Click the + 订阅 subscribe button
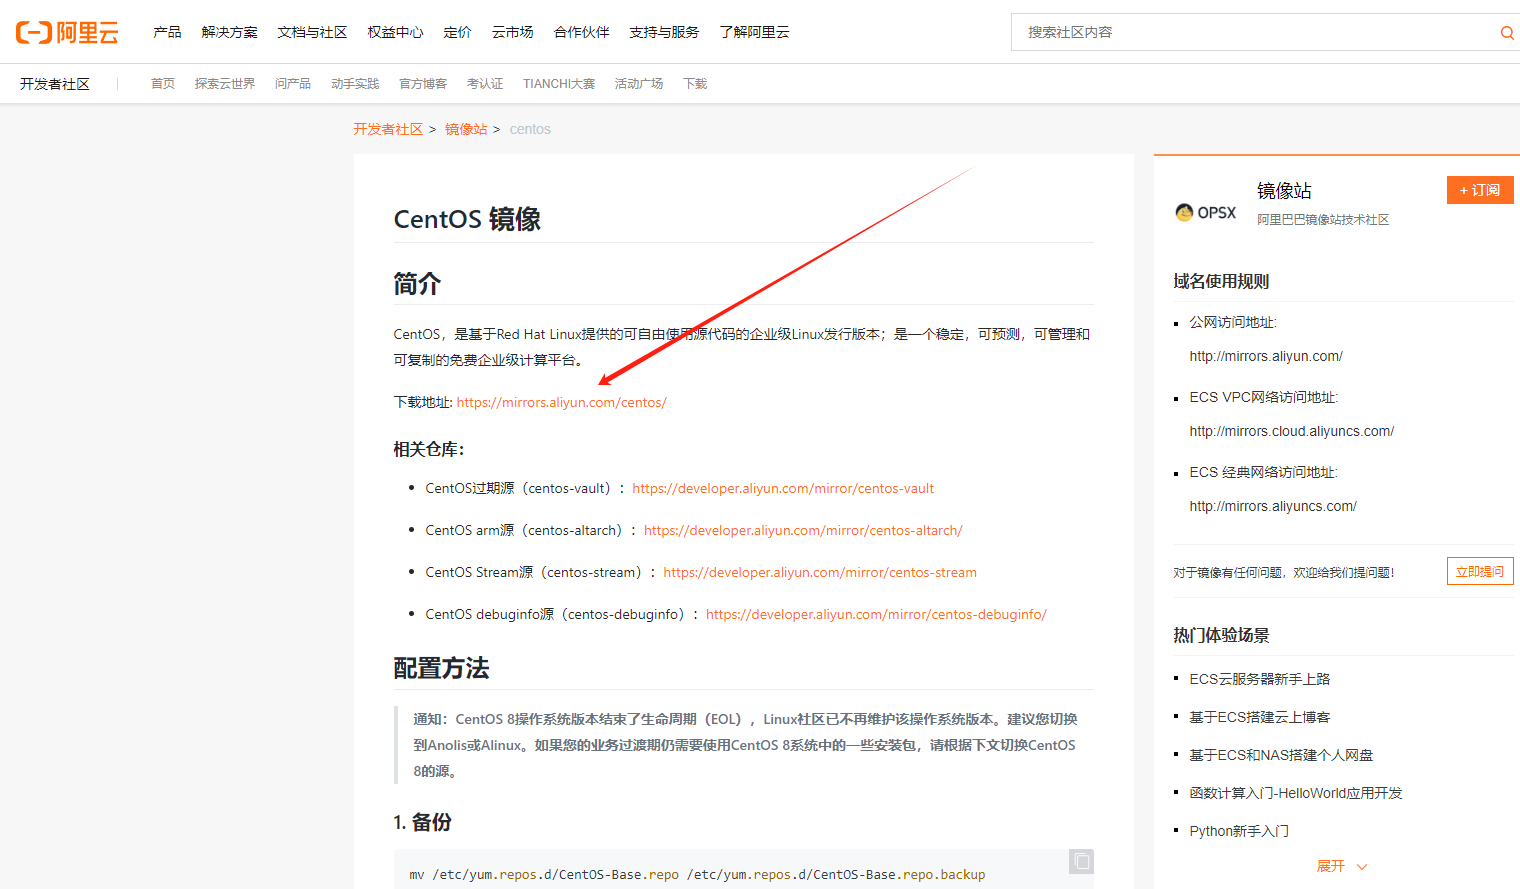This screenshot has width=1520, height=889. pos(1480,190)
